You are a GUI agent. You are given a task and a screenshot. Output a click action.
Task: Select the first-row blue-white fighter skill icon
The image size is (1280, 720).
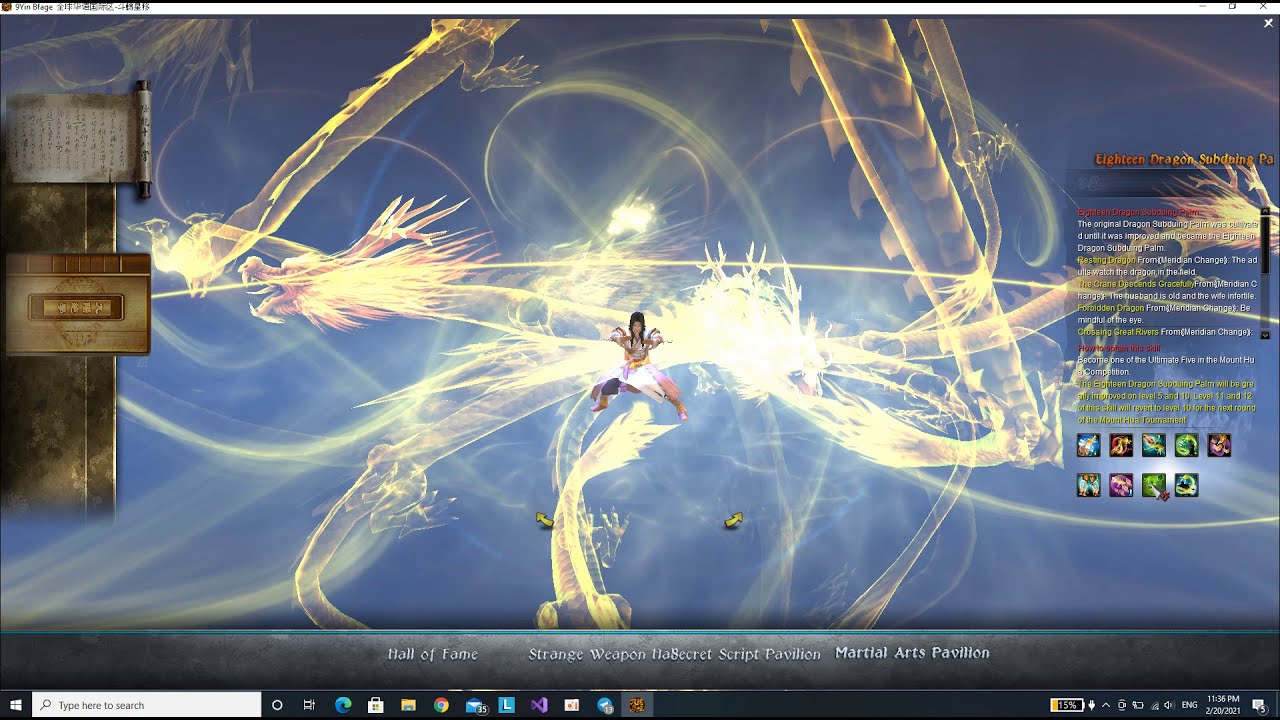[x=1088, y=445]
